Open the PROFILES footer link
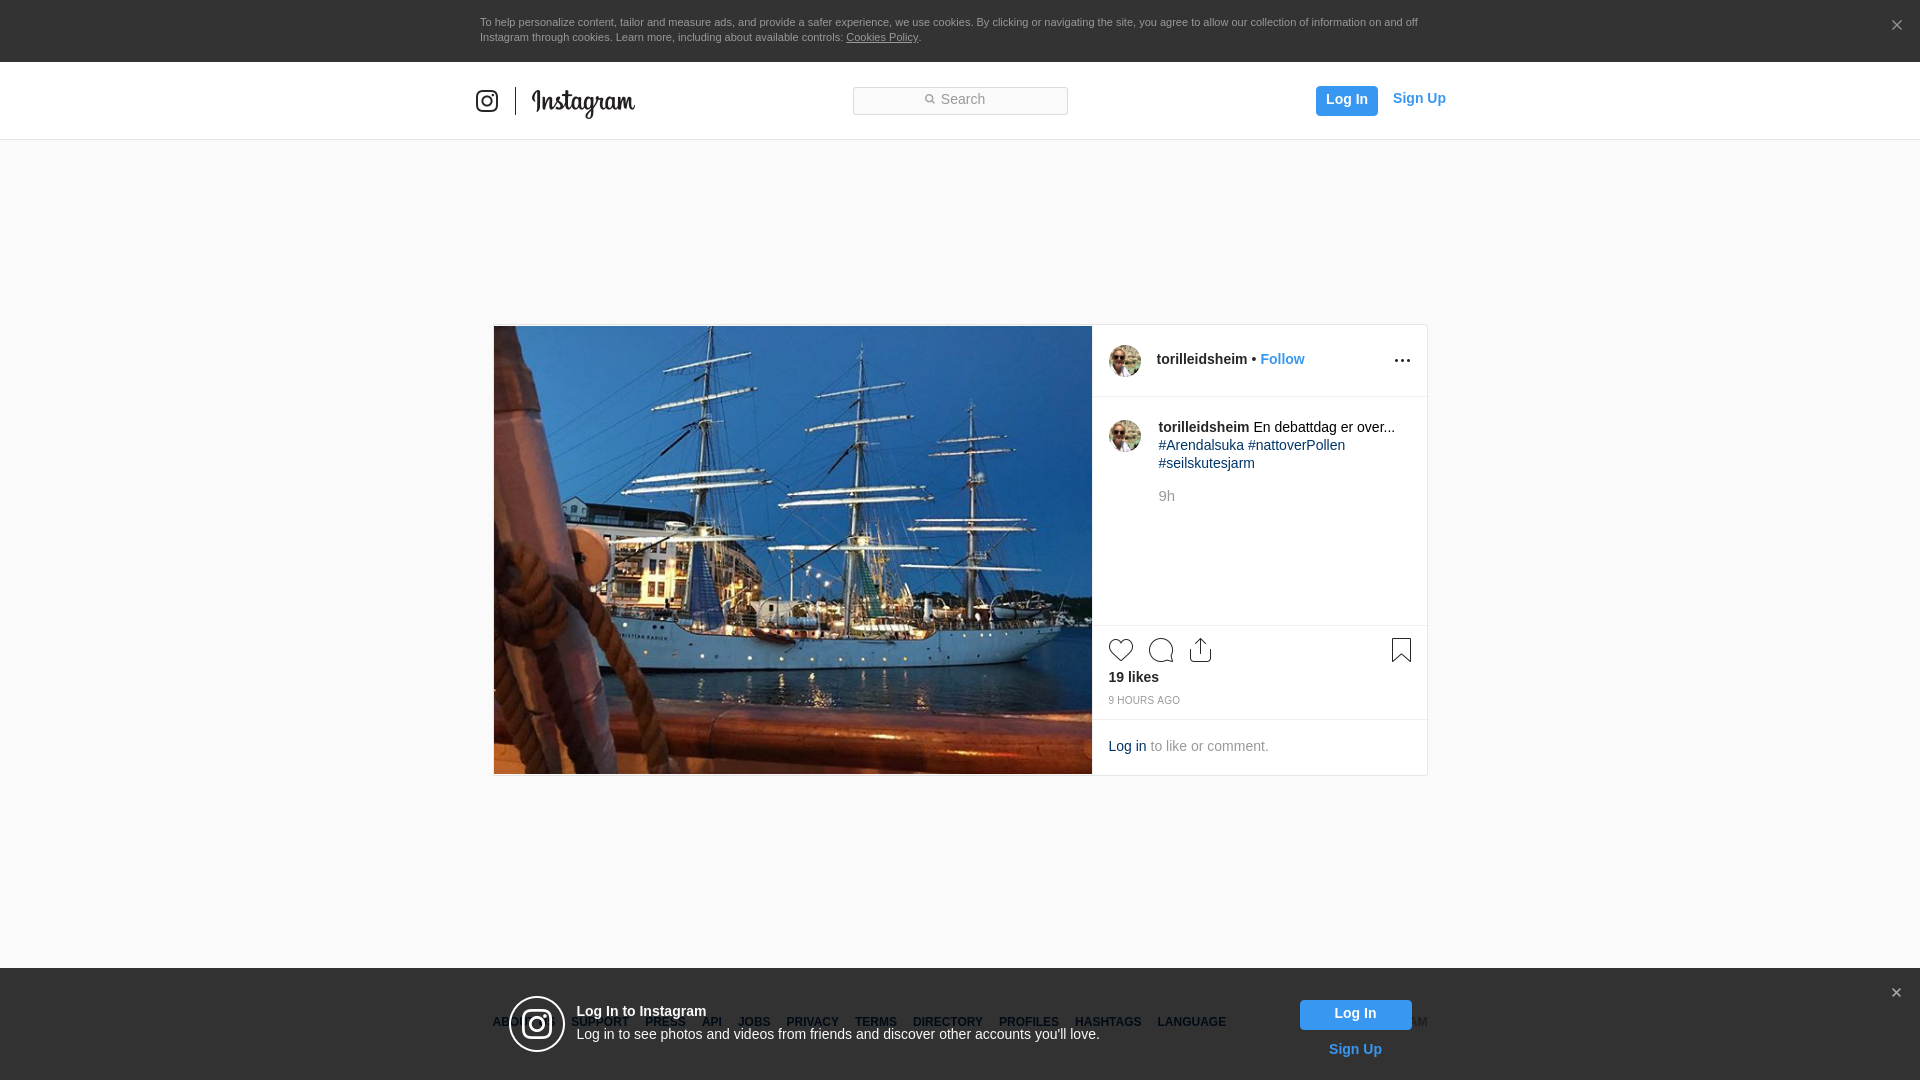Image resolution: width=1920 pixels, height=1080 pixels. pyautogui.click(x=1029, y=1022)
